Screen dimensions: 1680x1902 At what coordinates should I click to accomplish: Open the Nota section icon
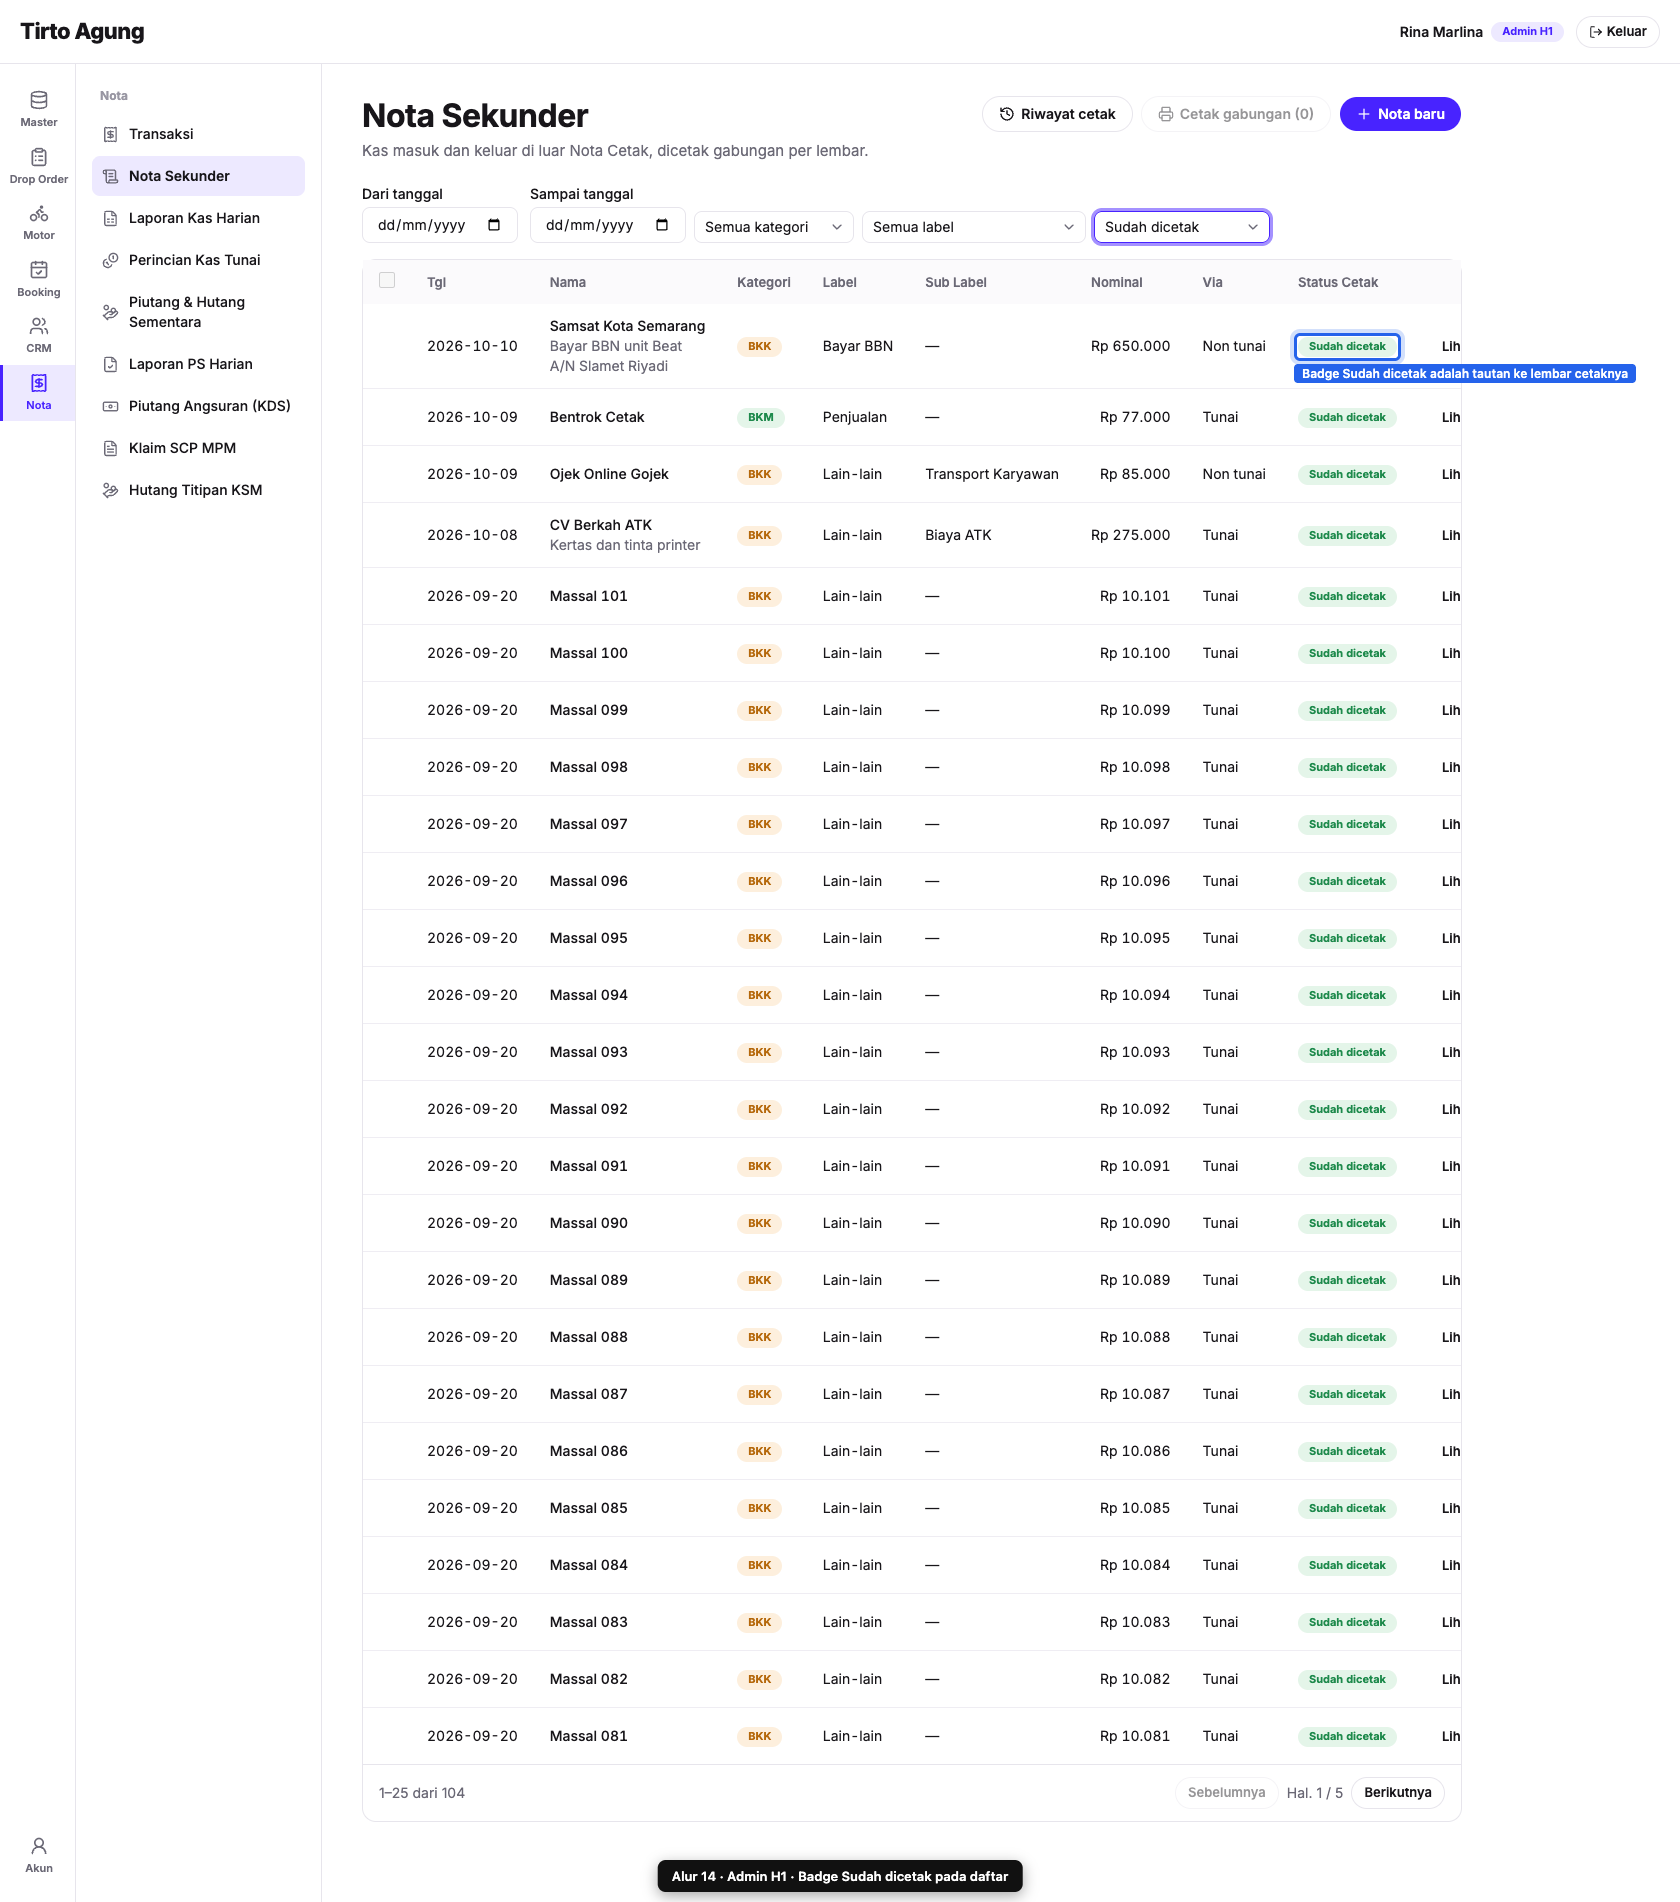tap(38, 383)
